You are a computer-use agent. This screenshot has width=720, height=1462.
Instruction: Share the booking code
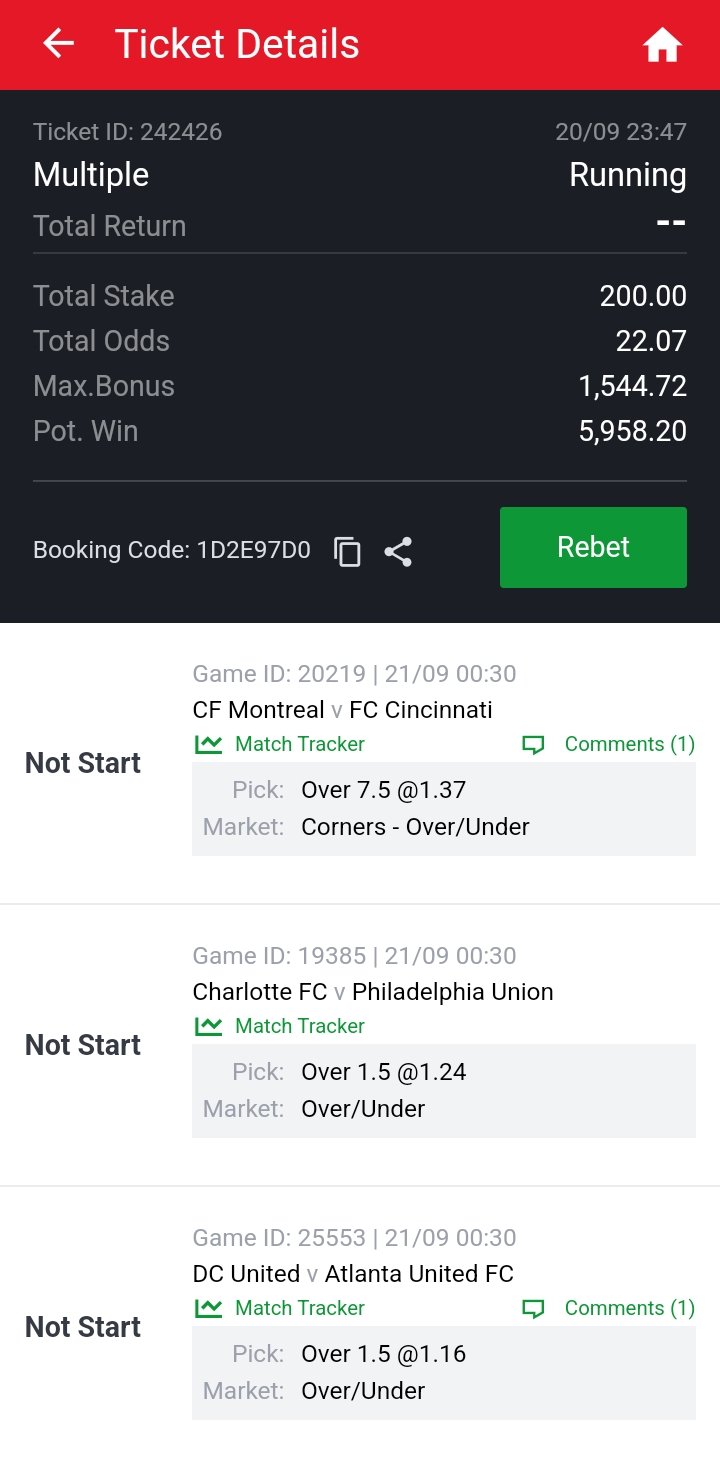tap(398, 552)
